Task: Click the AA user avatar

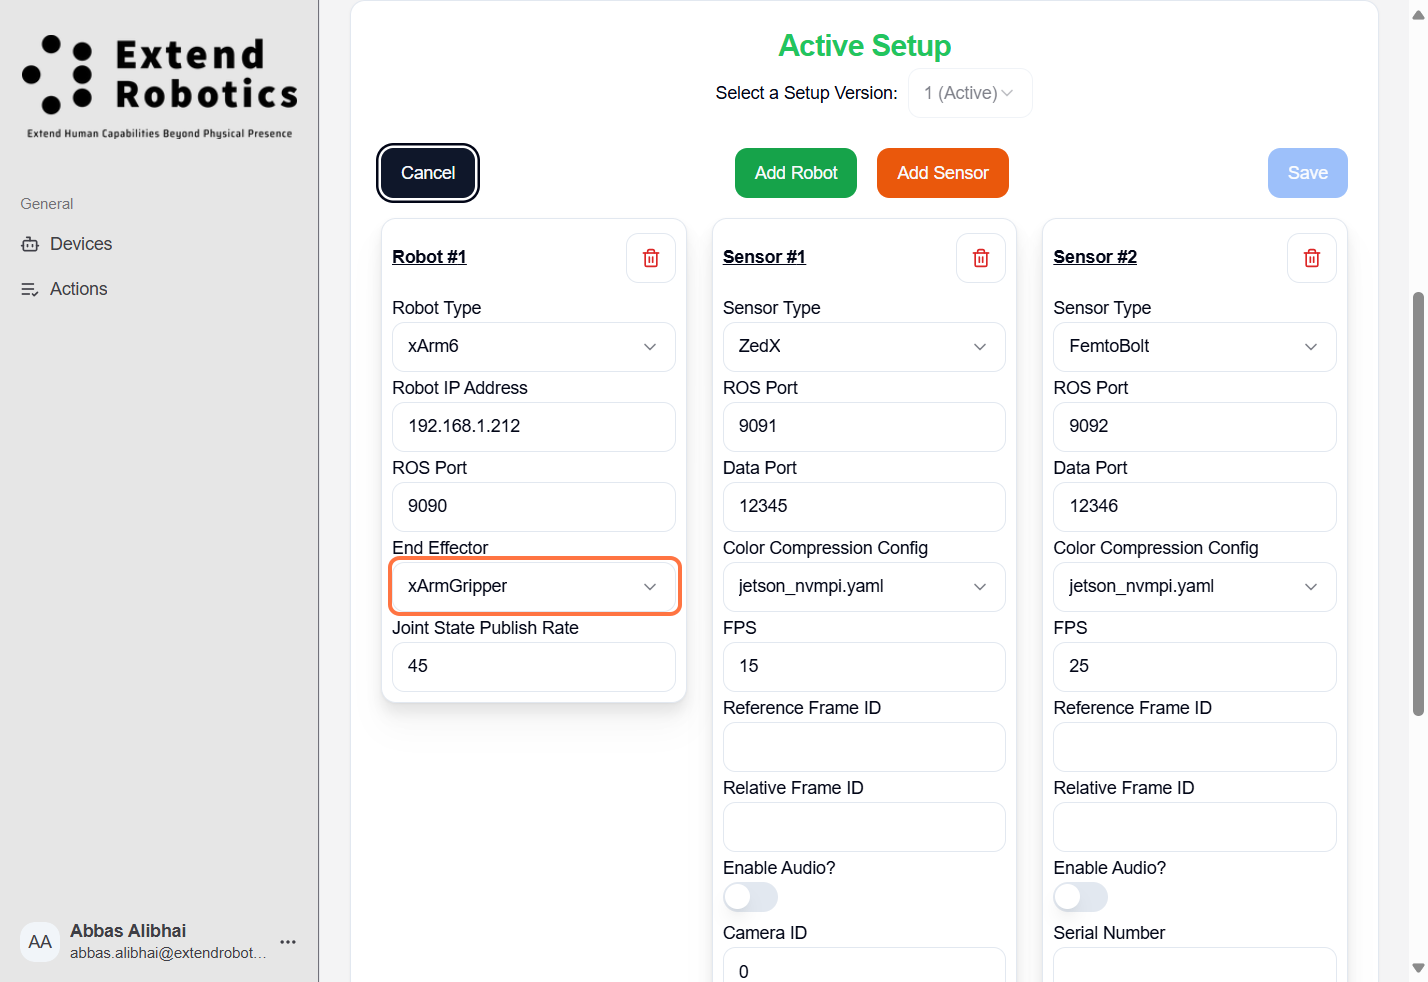Action: [40, 942]
